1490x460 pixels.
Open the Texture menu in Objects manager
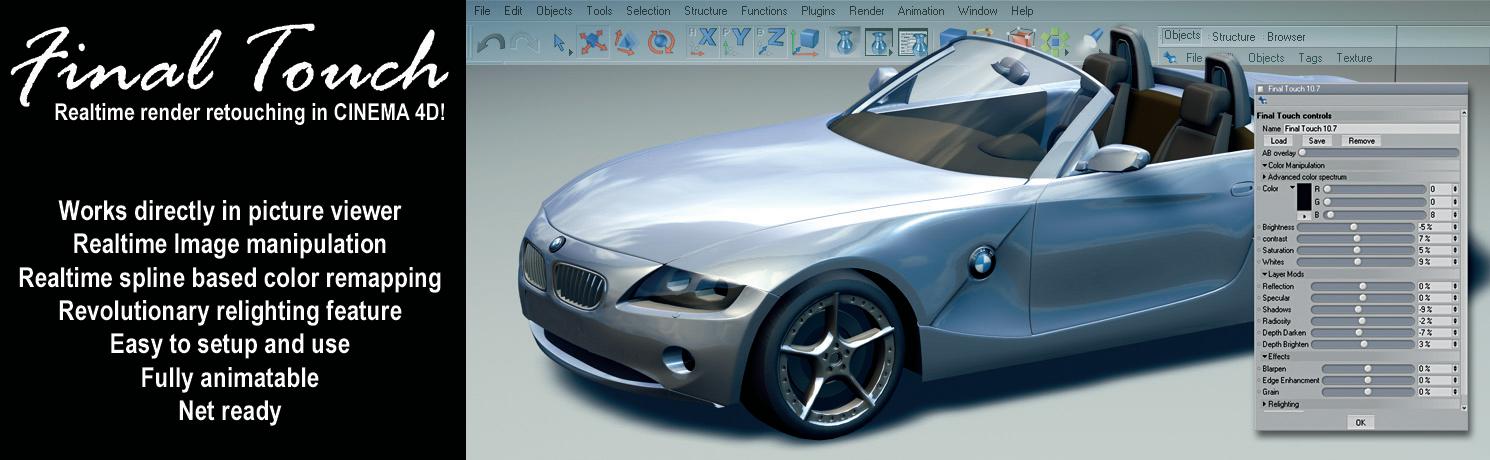coord(1354,58)
